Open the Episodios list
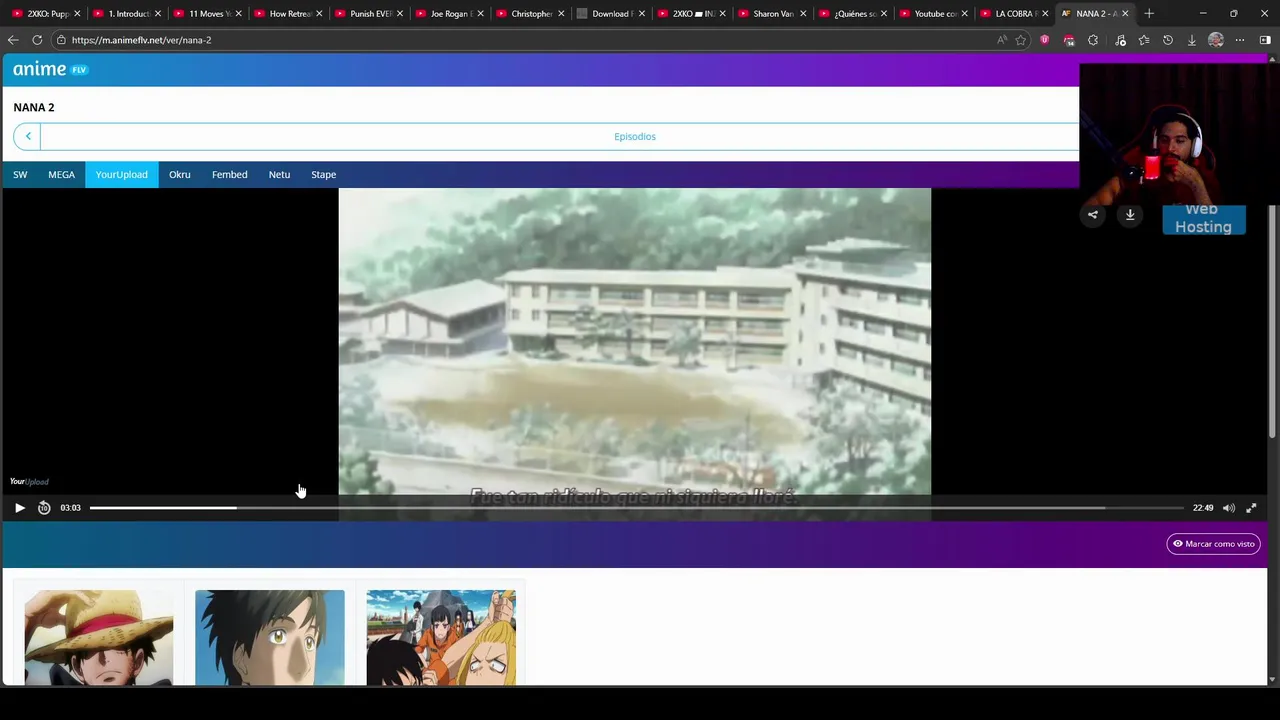The width and height of the screenshot is (1280, 720). click(635, 136)
